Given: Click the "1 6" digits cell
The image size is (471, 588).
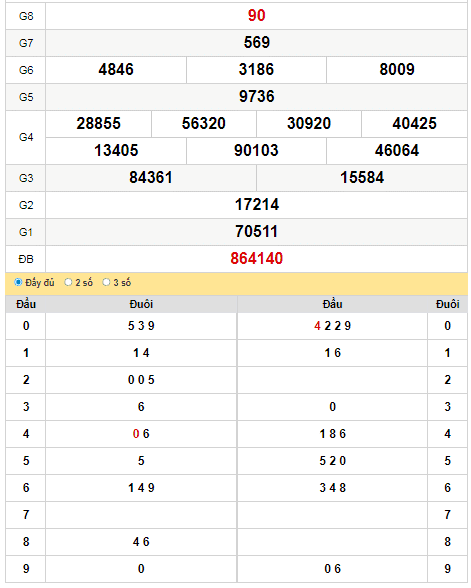Looking at the screenshot, I should pos(332,353).
